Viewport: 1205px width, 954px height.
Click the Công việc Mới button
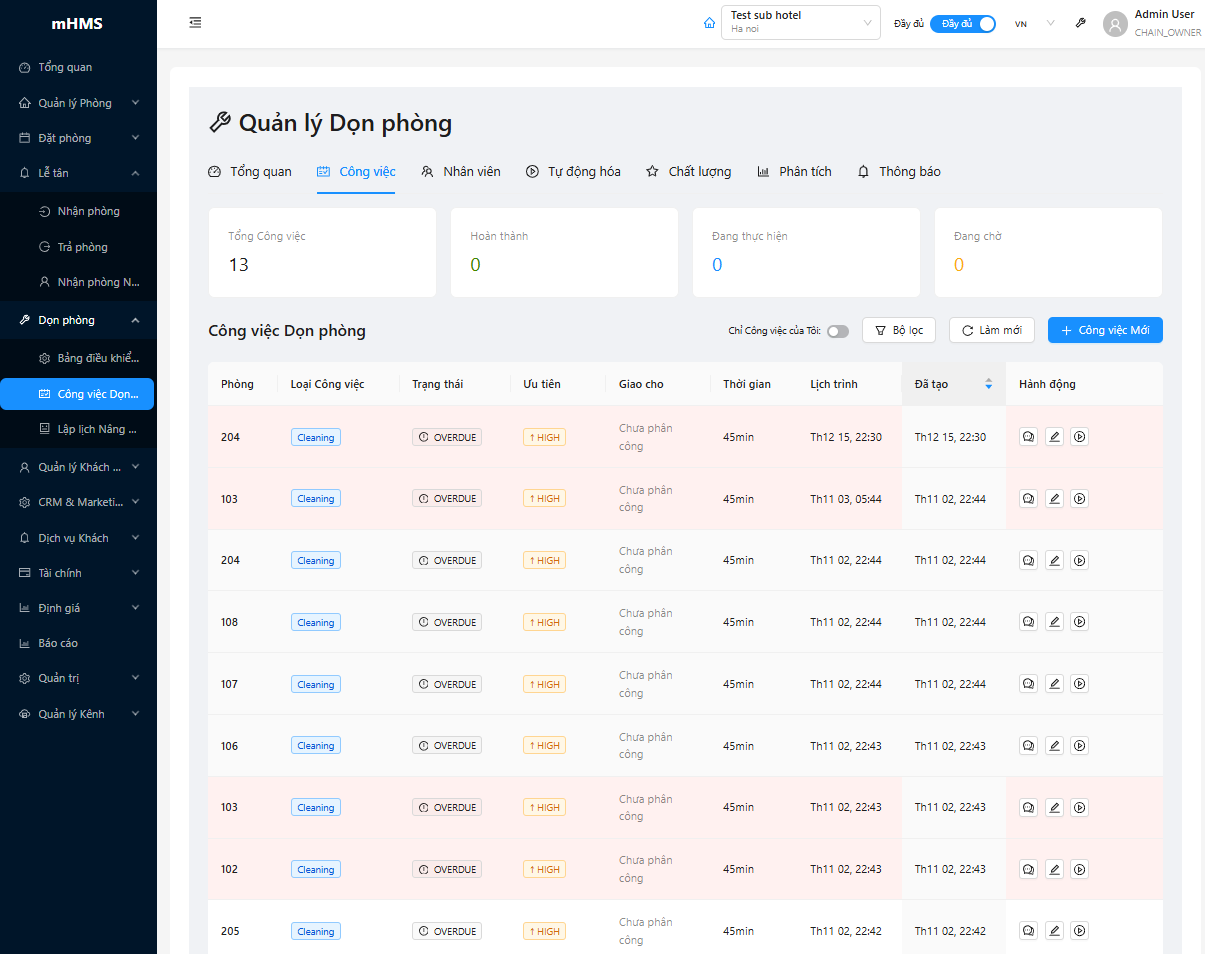[1105, 330]
